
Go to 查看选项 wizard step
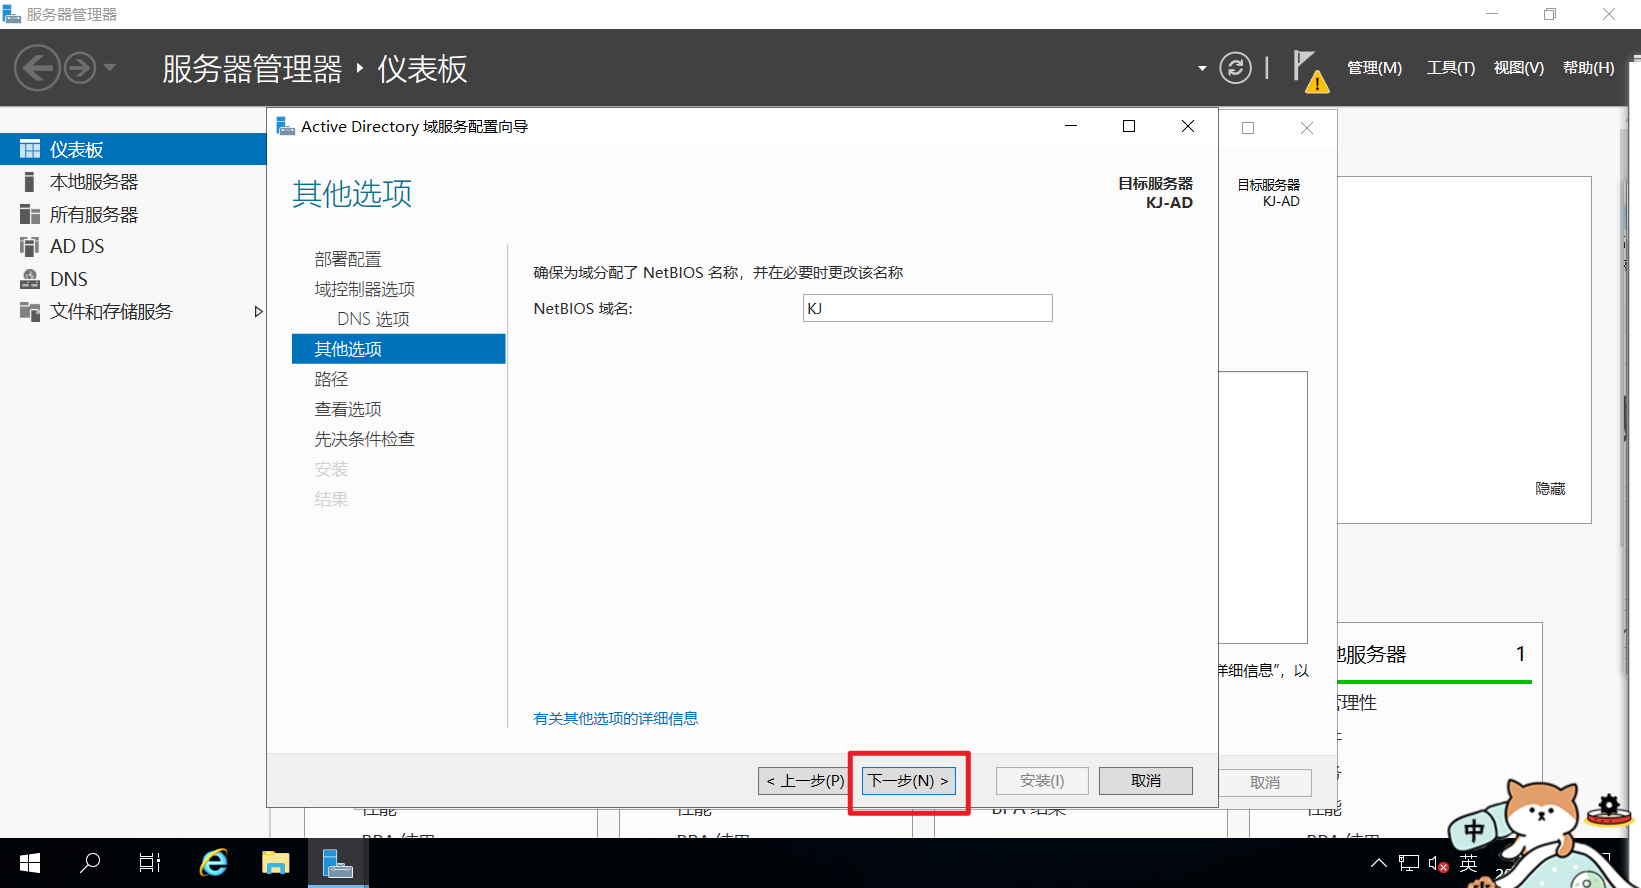tap(348, 409)
